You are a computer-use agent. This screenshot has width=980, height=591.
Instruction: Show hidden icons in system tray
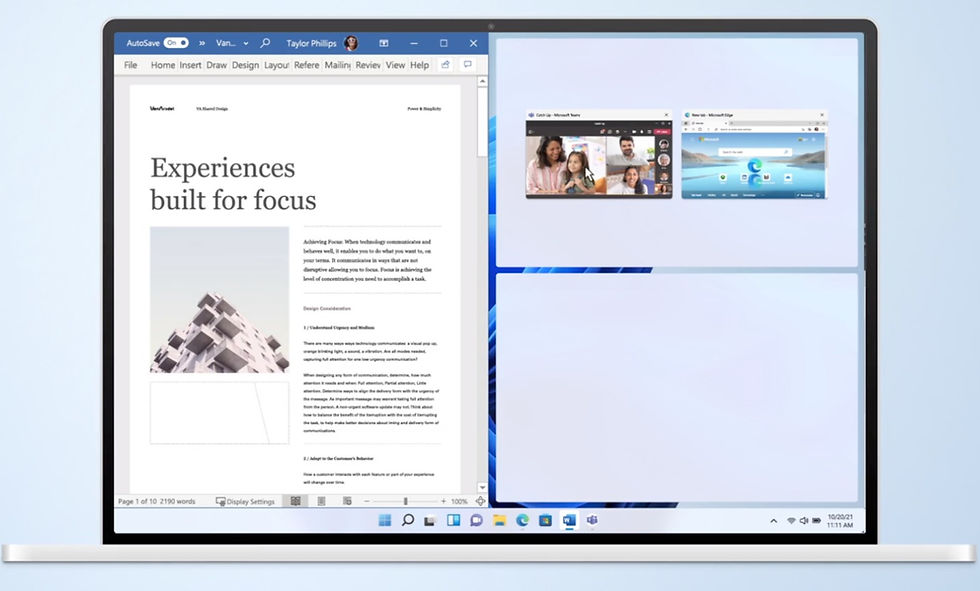pos(773,521)
